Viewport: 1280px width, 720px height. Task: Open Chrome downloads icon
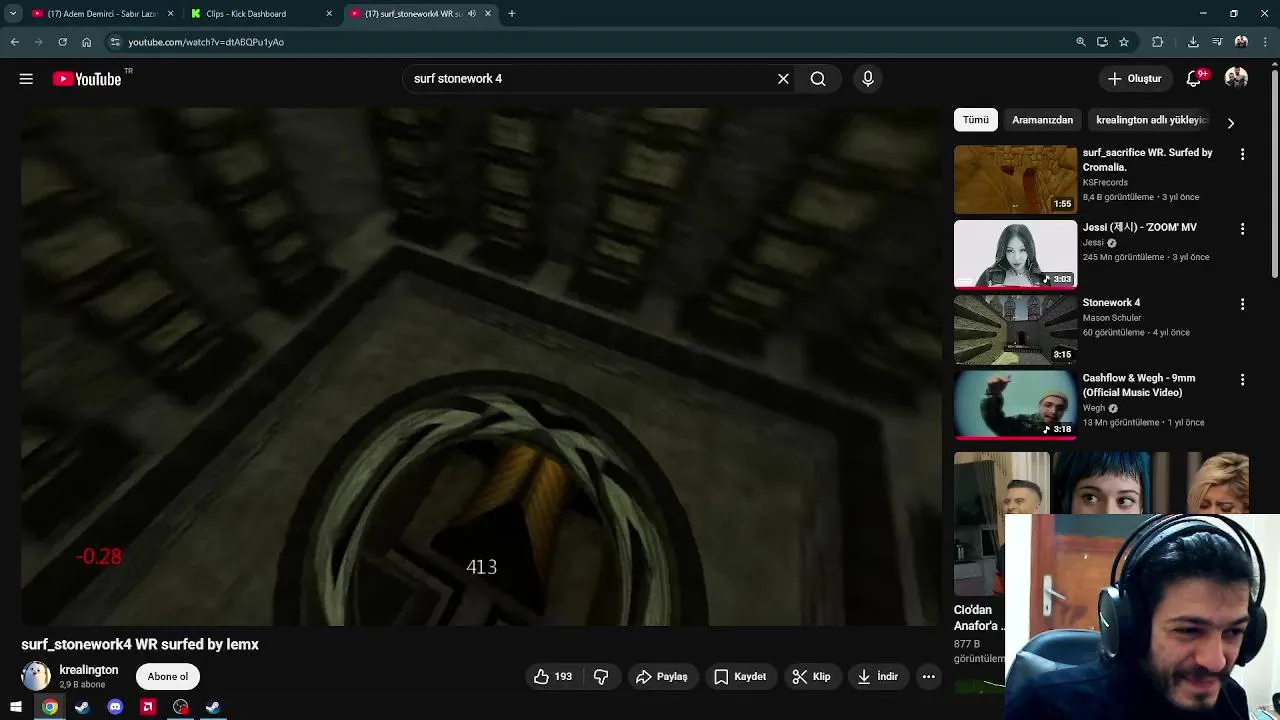1193,42
